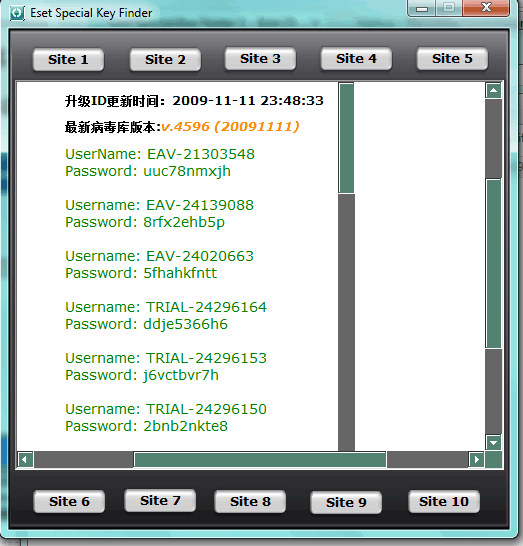Viewport: 523px width, 546px height.
Task: Load keys from Site 2
Action: [165, 60]
